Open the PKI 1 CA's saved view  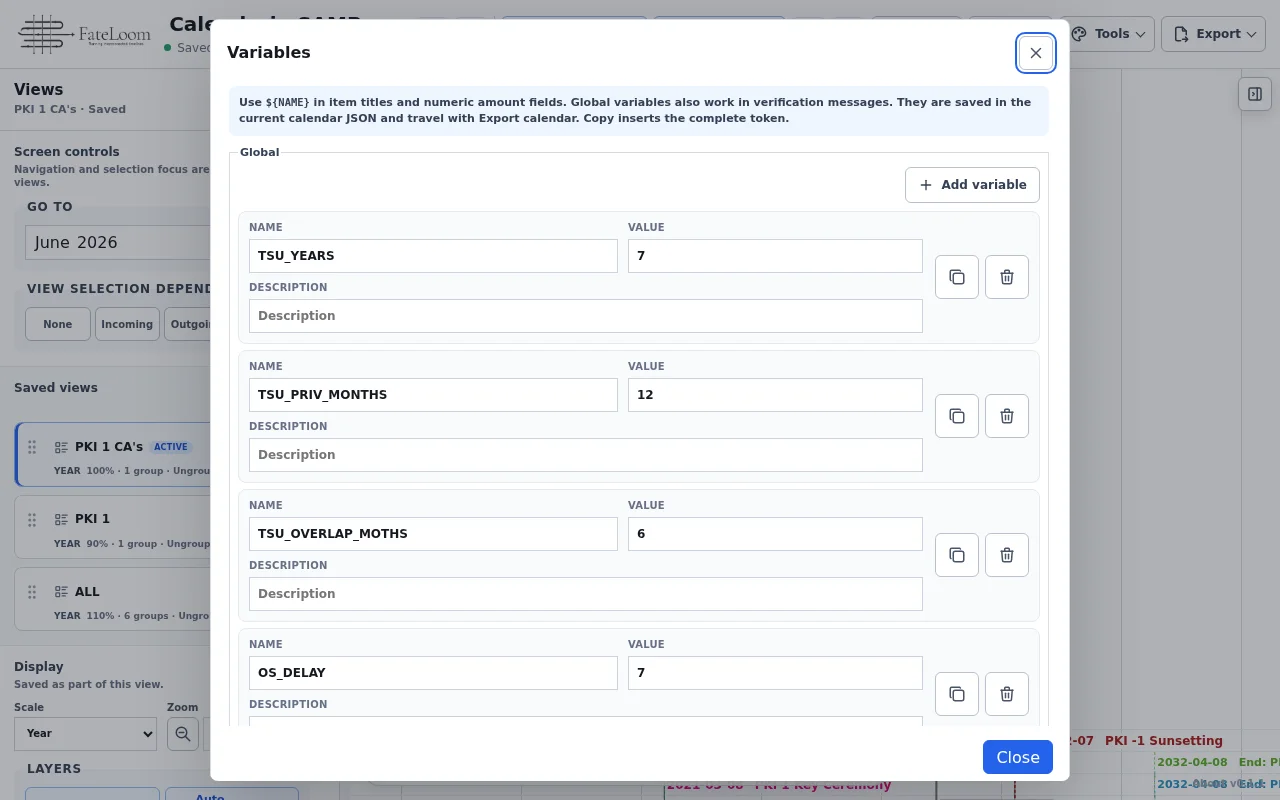114,455
